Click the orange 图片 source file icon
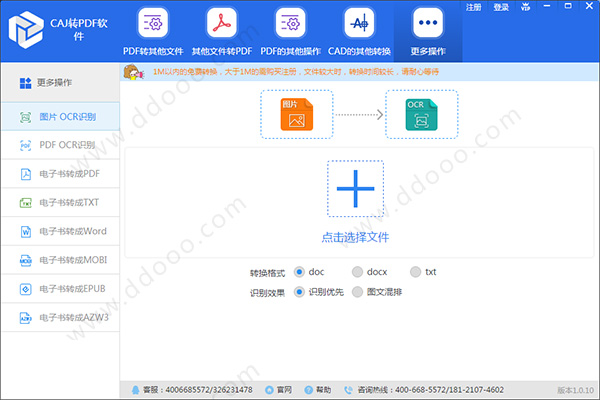 click(x=297, y=114)
